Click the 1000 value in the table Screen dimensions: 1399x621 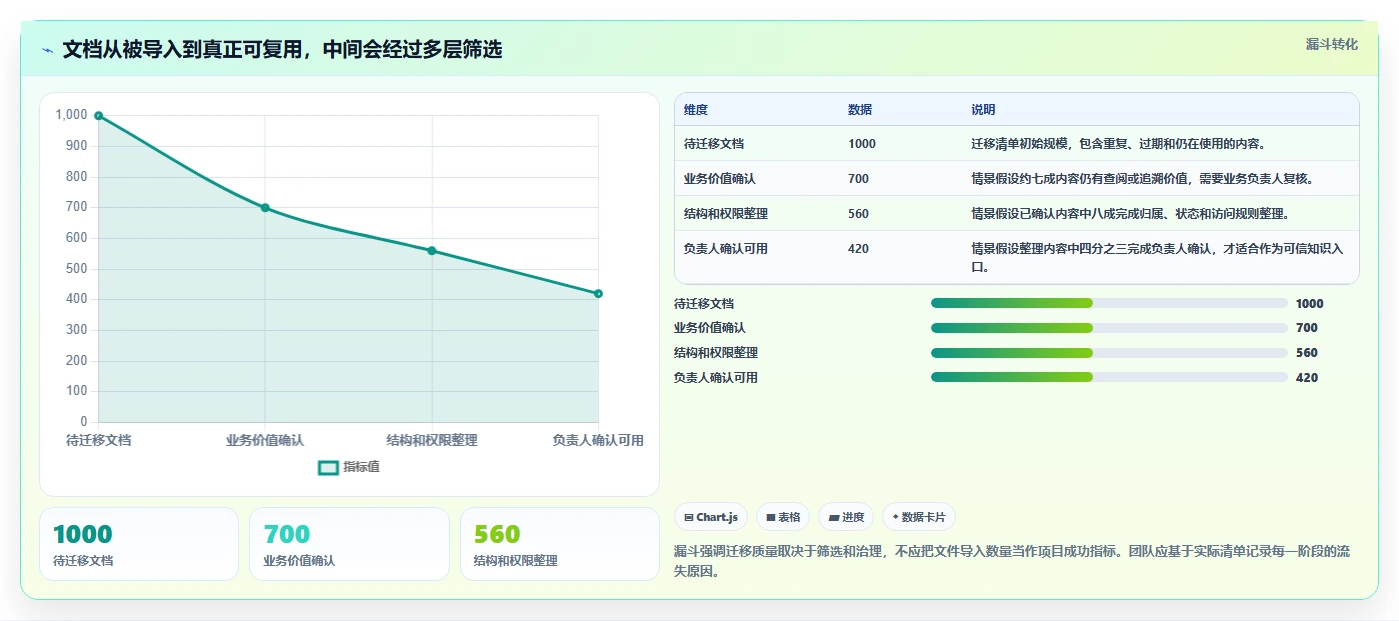(x=862, y=144)
